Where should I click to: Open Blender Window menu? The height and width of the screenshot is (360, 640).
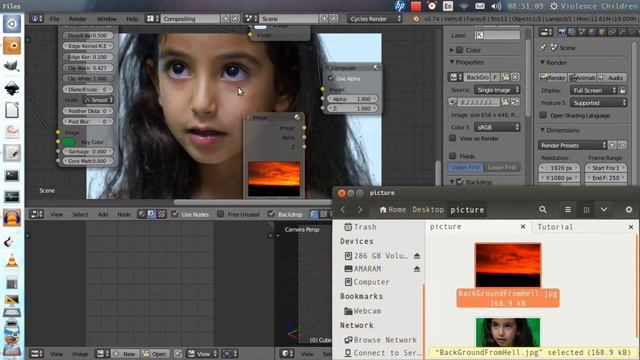tap(107, 19)
